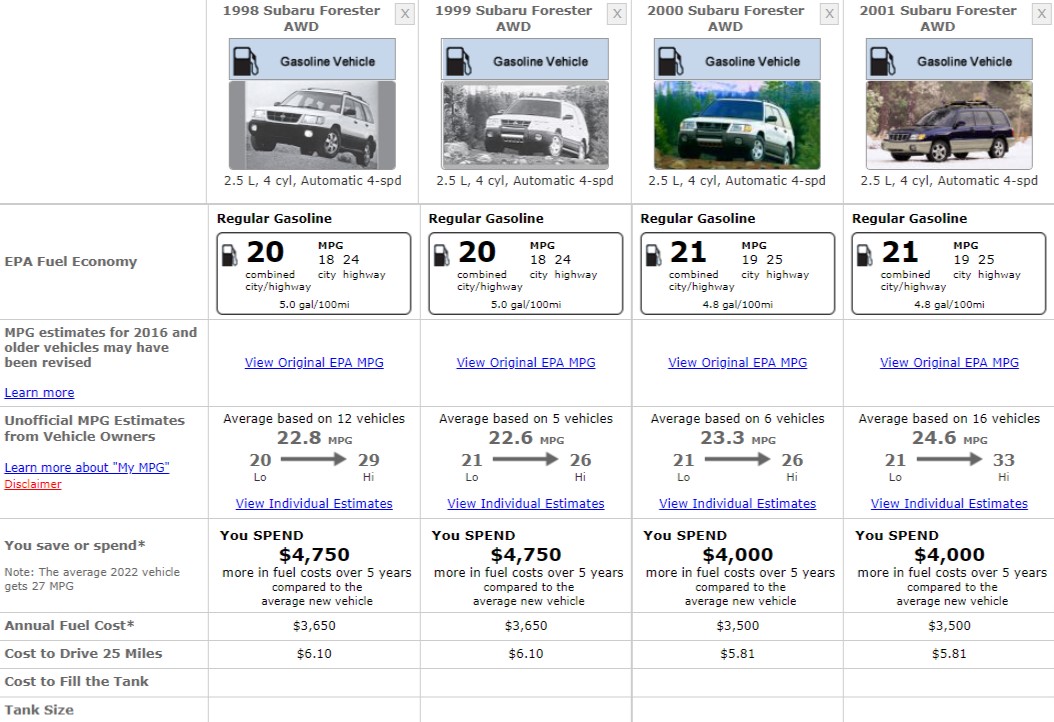Click Hi value 33 for 2001 Forester
The height and width of the screenshot is (722, 1054).
1004,460
